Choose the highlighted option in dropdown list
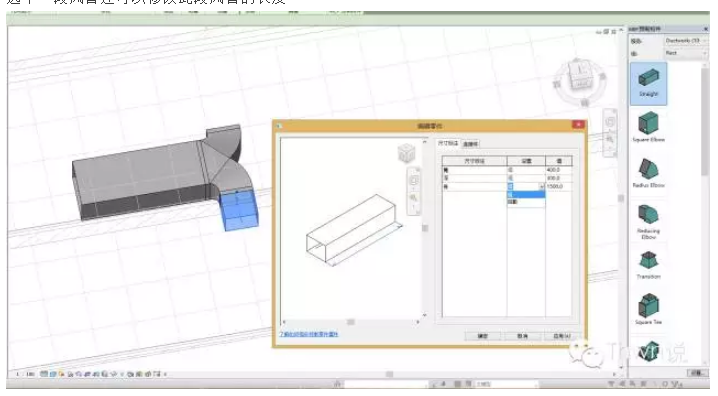Image resolution: width=718 pixels, height=396 pixels. tap(526, 194)
